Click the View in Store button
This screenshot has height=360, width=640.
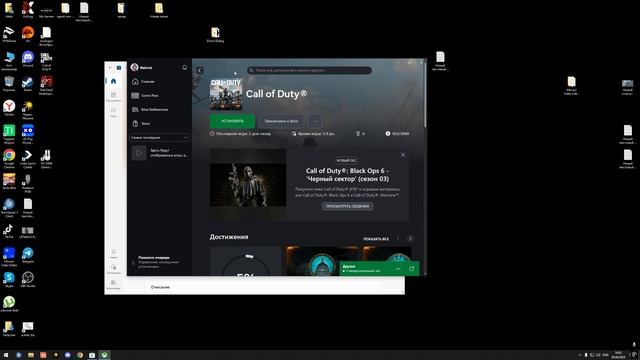281,121
